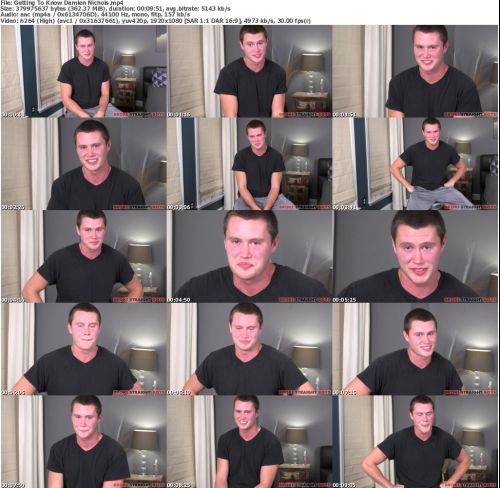Select the talking close-up frame at 00:05:25

[x=415, y=256]
